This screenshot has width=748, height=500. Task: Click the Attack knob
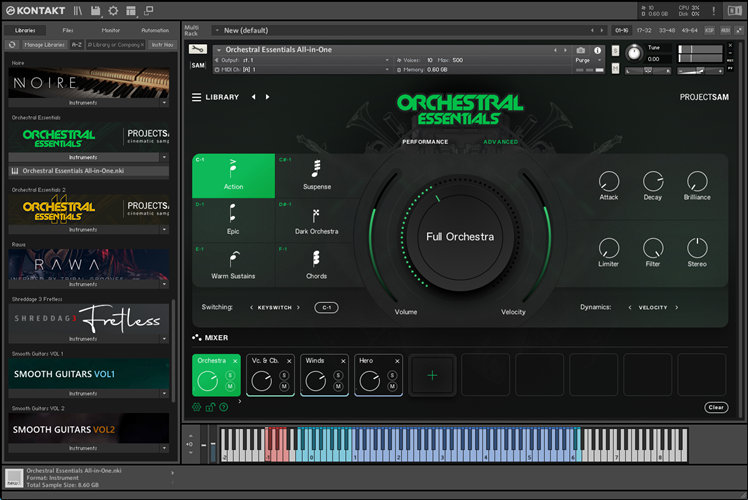[x=609, y=182]
